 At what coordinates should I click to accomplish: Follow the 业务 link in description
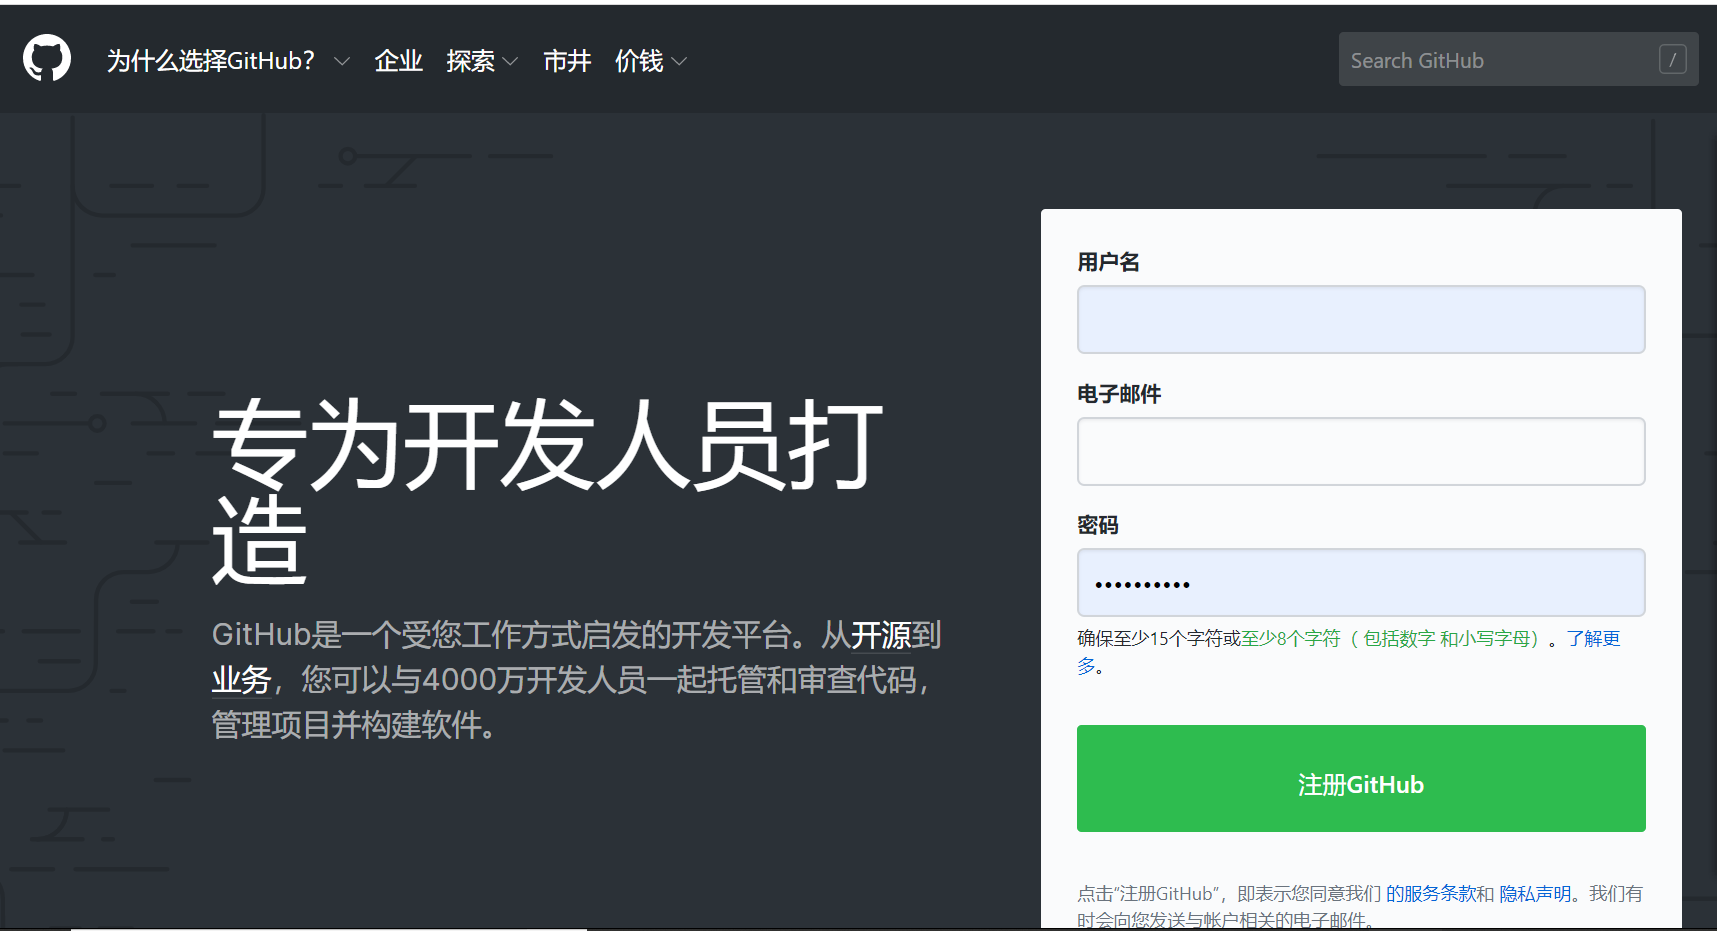point(241,680)
